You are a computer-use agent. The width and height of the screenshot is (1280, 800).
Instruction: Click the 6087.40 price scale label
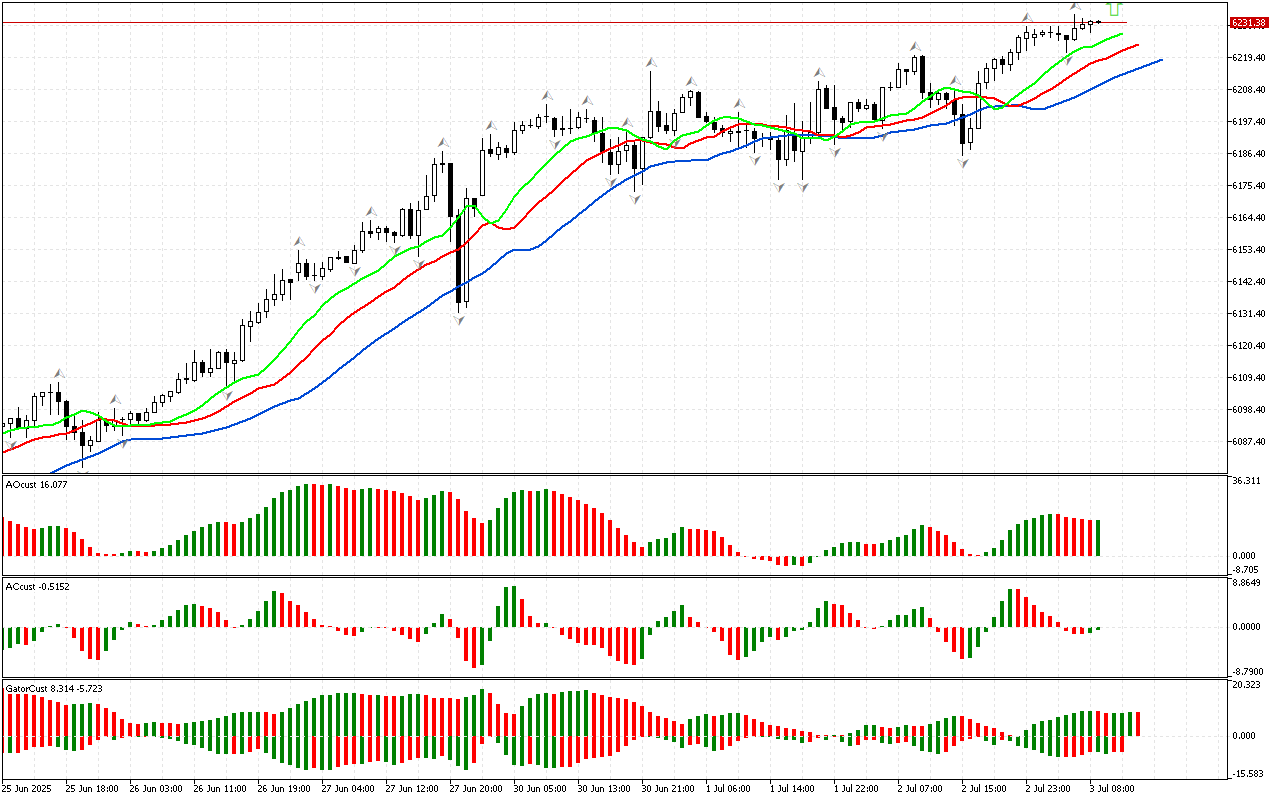pyautogui.click(x=1248, y=441)
